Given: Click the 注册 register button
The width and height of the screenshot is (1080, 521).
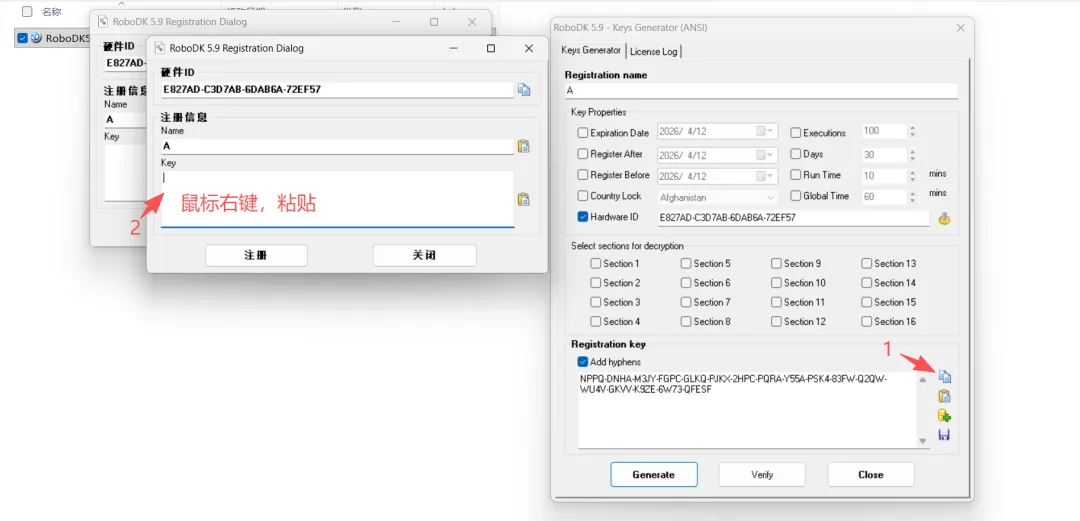Looking at the screenshot, I should (x=256, y=255).
